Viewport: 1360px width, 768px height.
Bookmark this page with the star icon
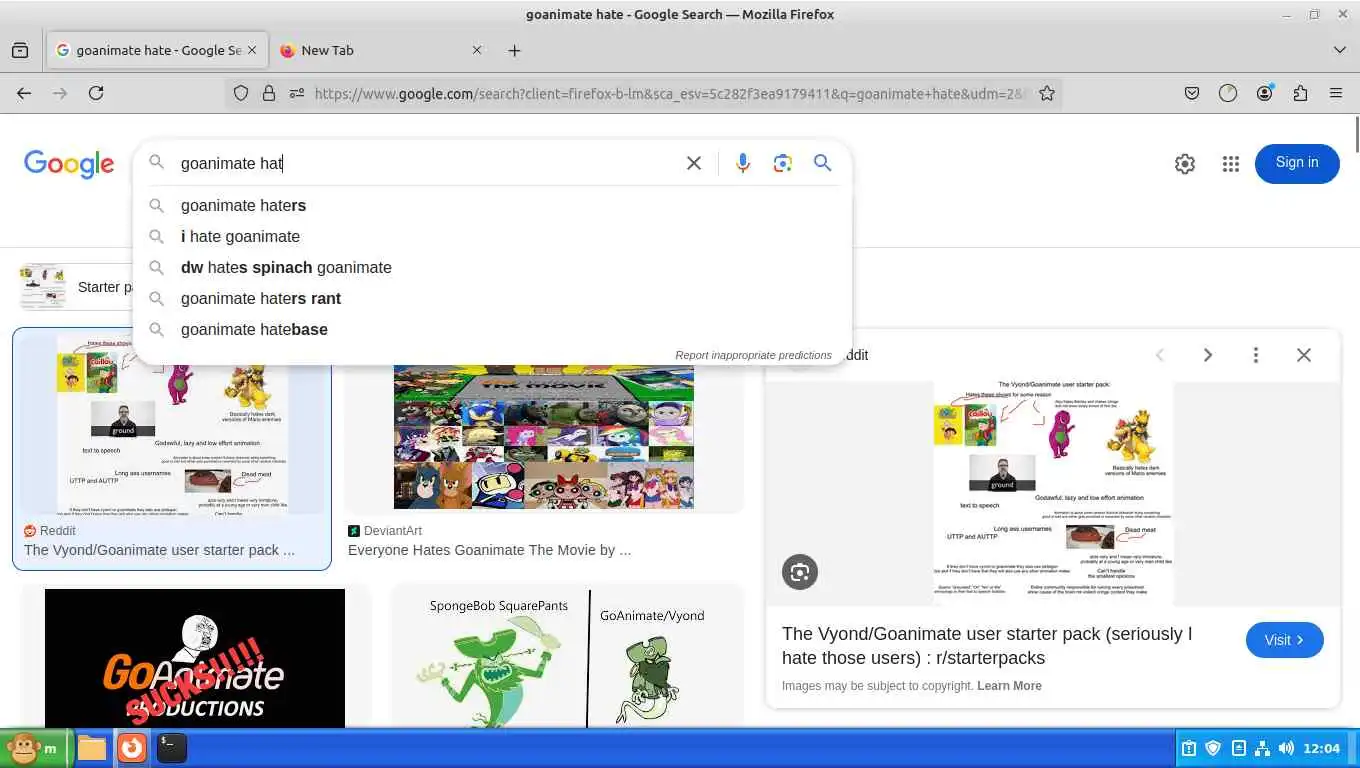[1046, 93]
